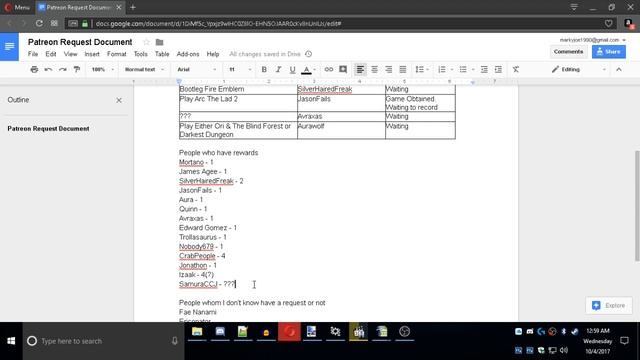Open the Editing mode dropdown
Screen dimensions: 640x360
pyautogui.click(x=578, y=69)
